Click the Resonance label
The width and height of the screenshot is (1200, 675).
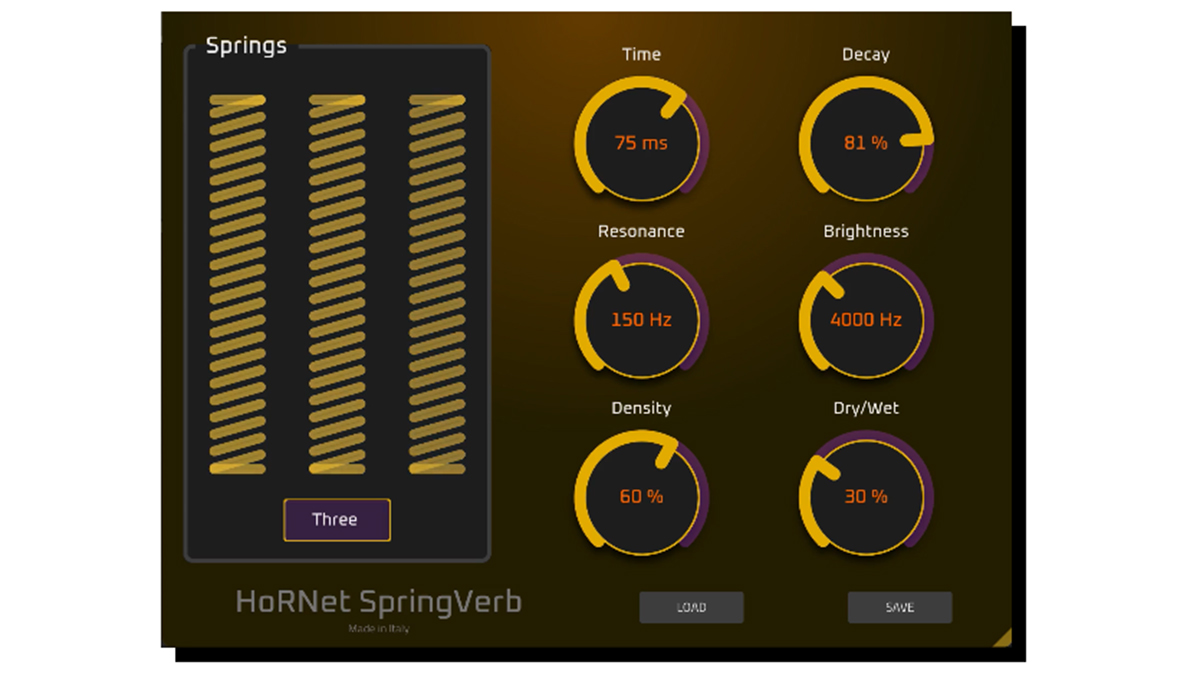pos(641,231)
